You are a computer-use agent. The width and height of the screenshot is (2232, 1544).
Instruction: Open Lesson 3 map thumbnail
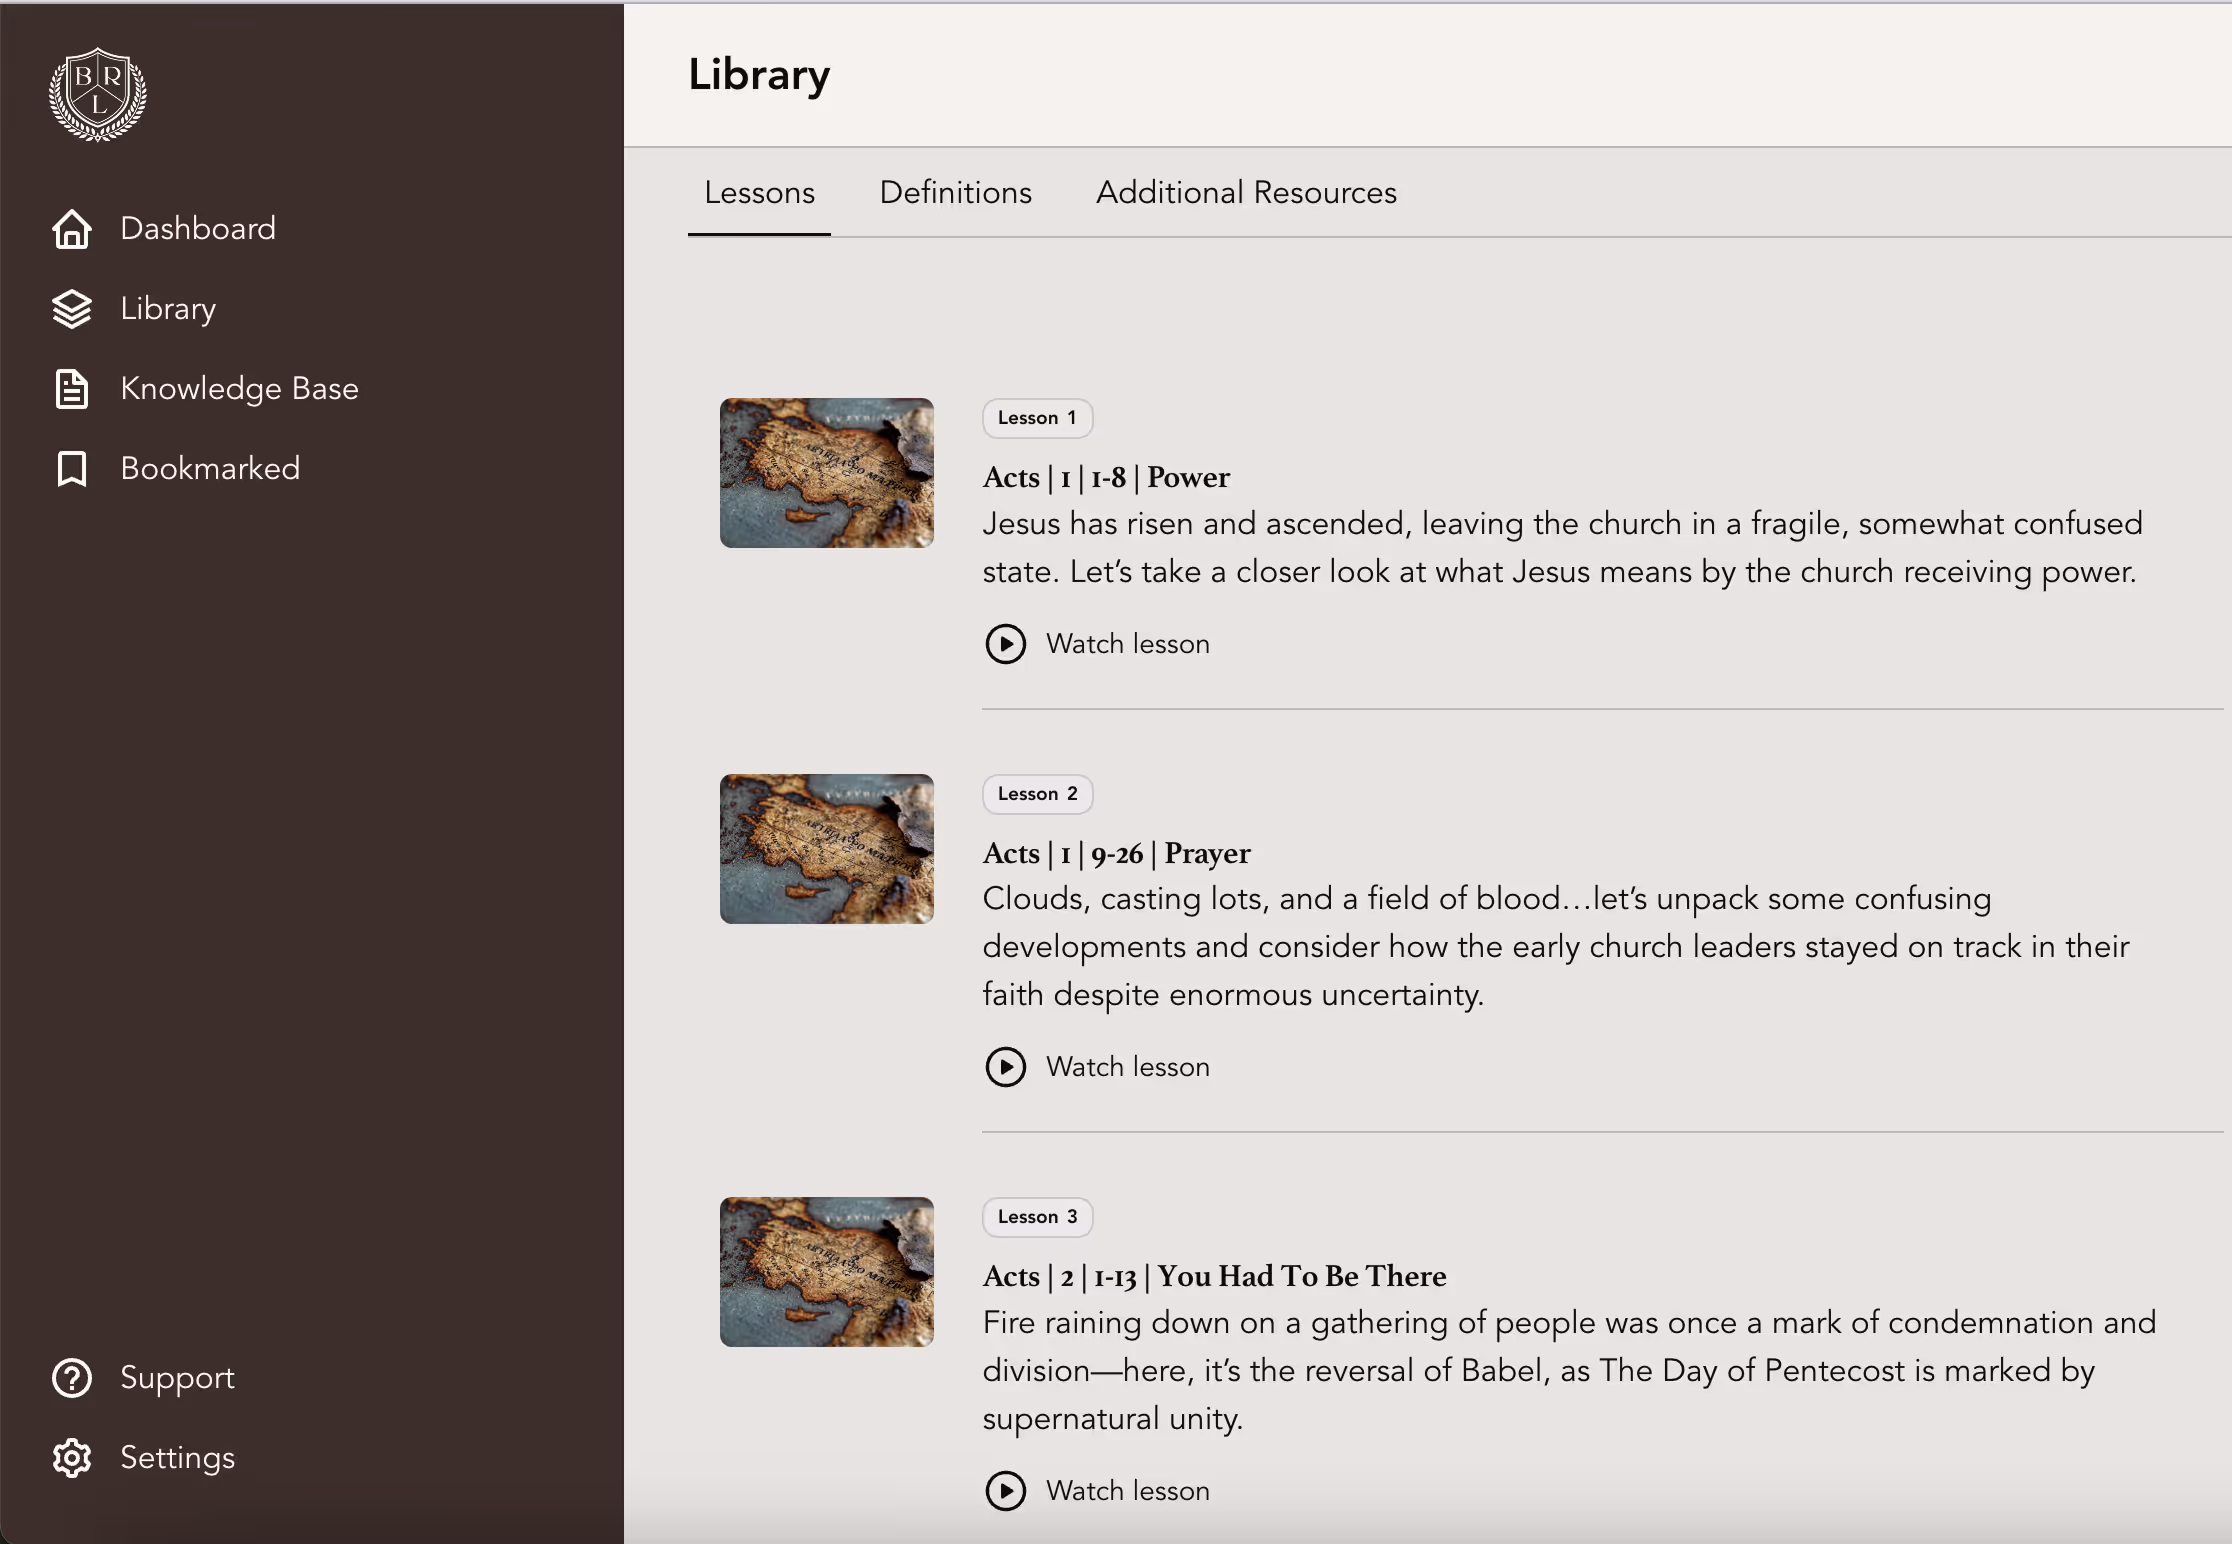pos(826,1272)
